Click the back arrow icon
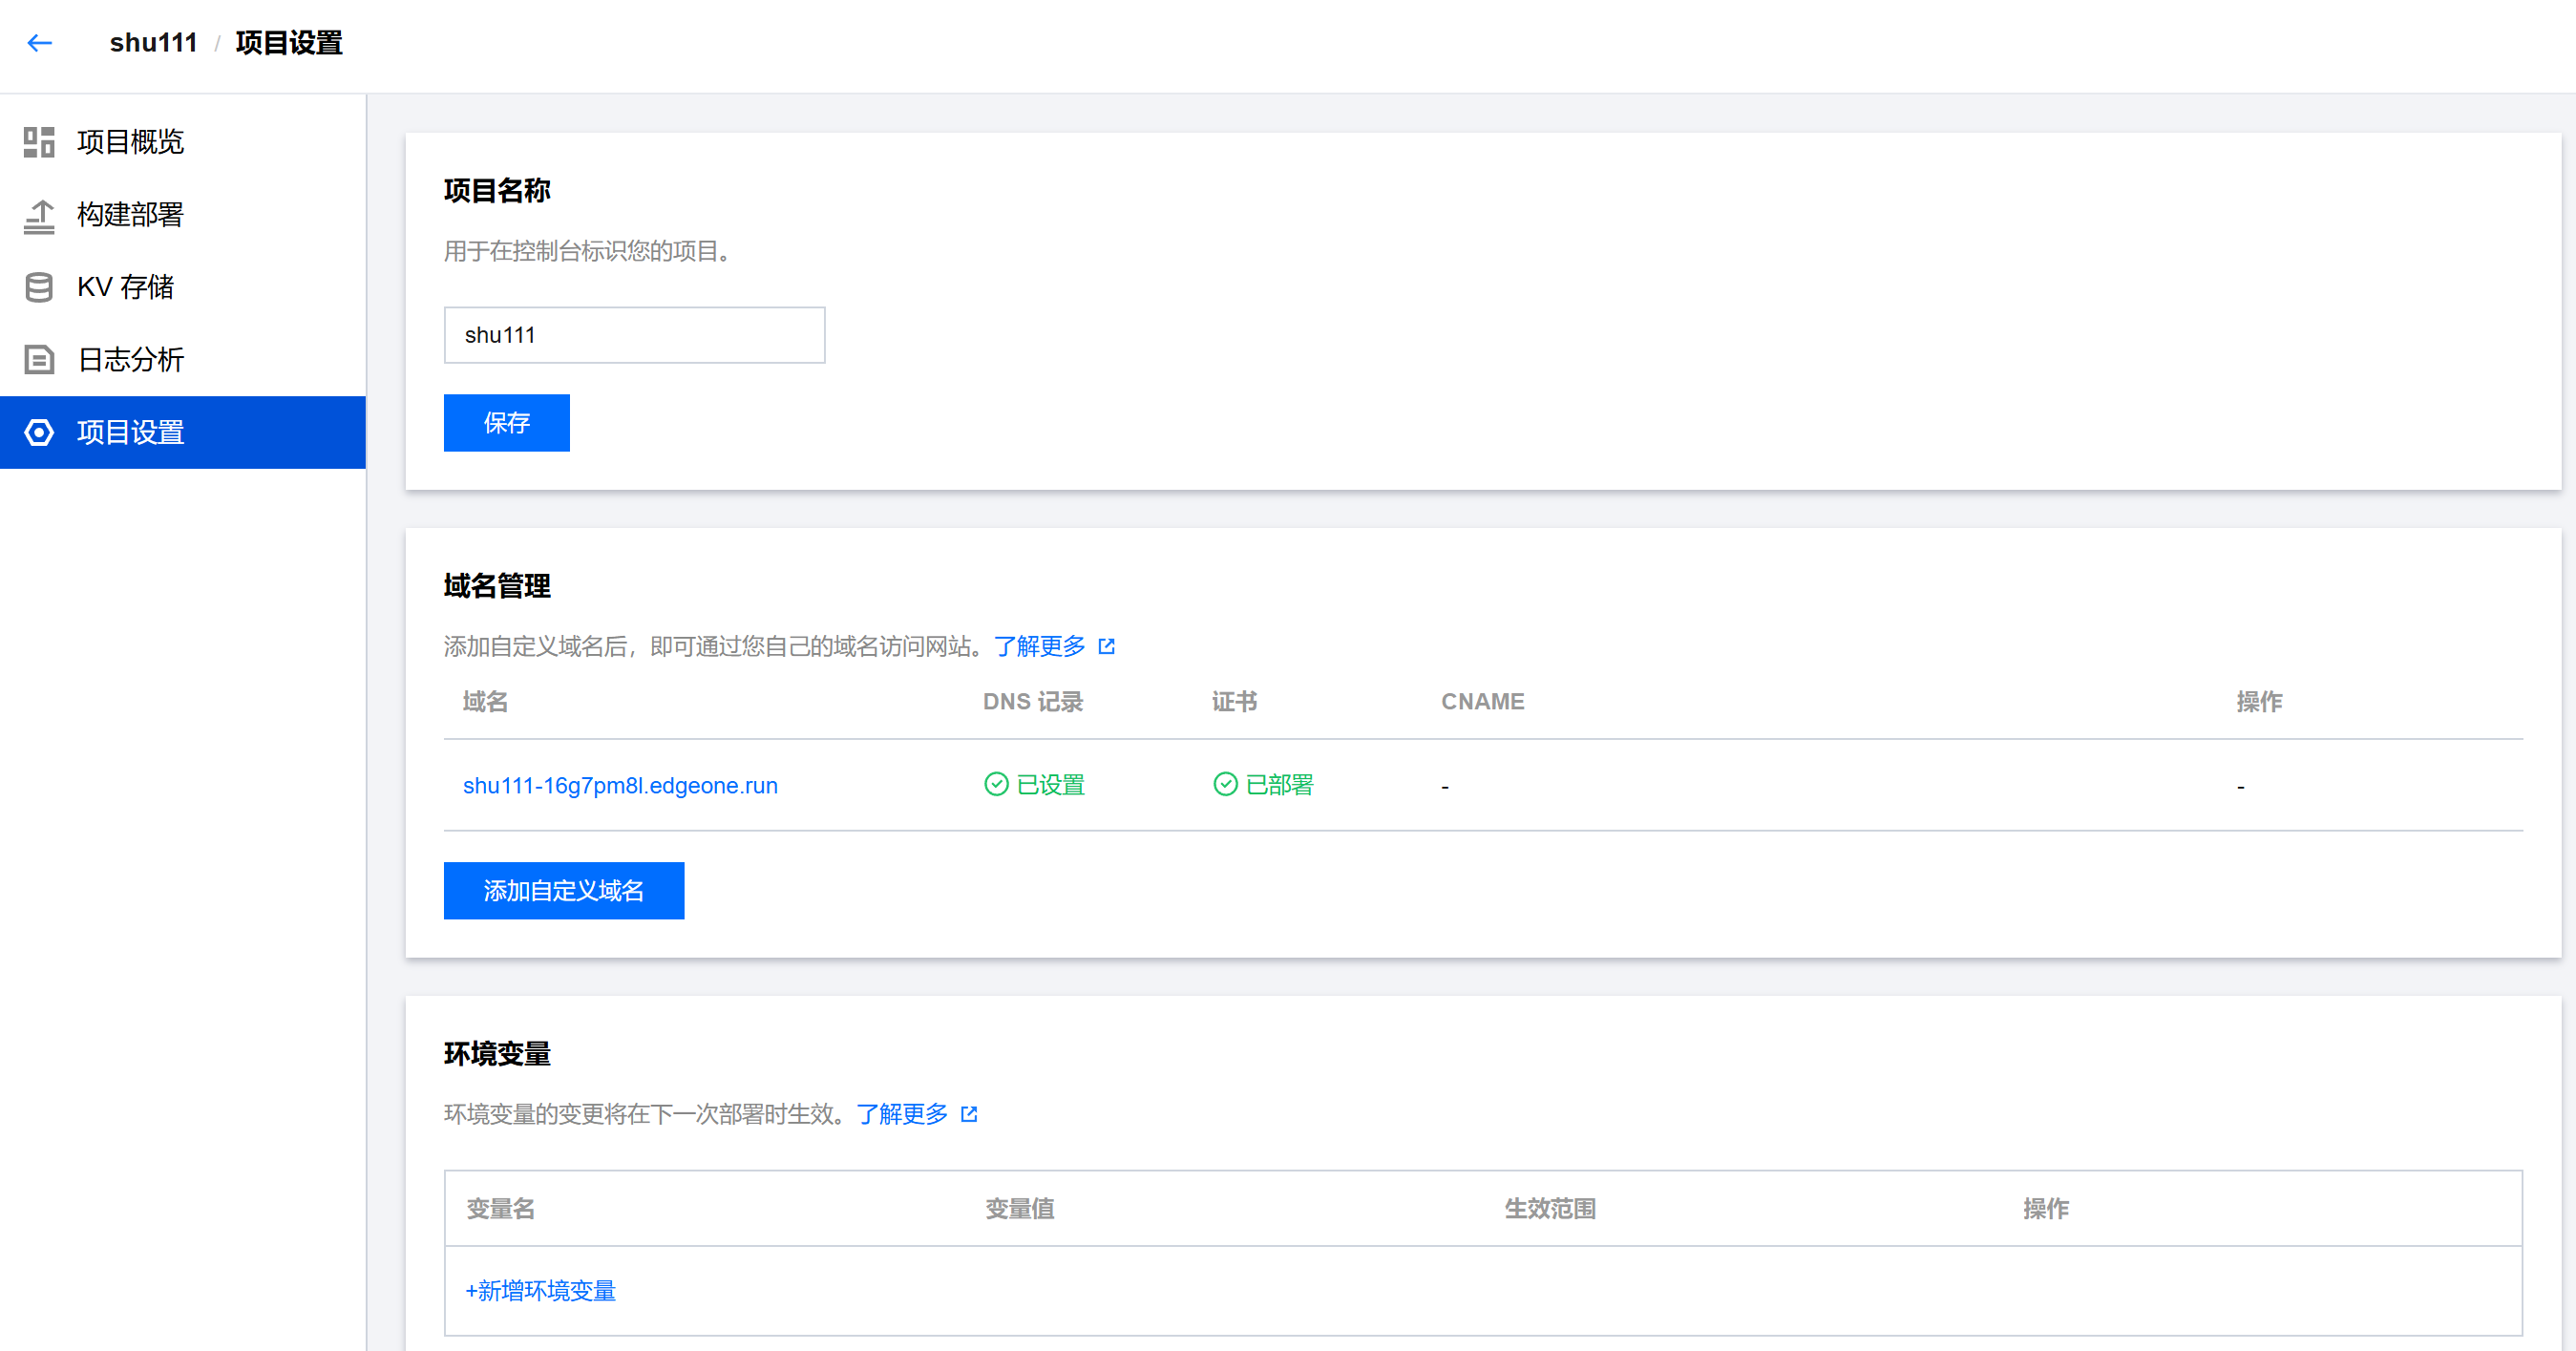The height and width of the screenshot is (1351, 2576). tap(40, 43)
